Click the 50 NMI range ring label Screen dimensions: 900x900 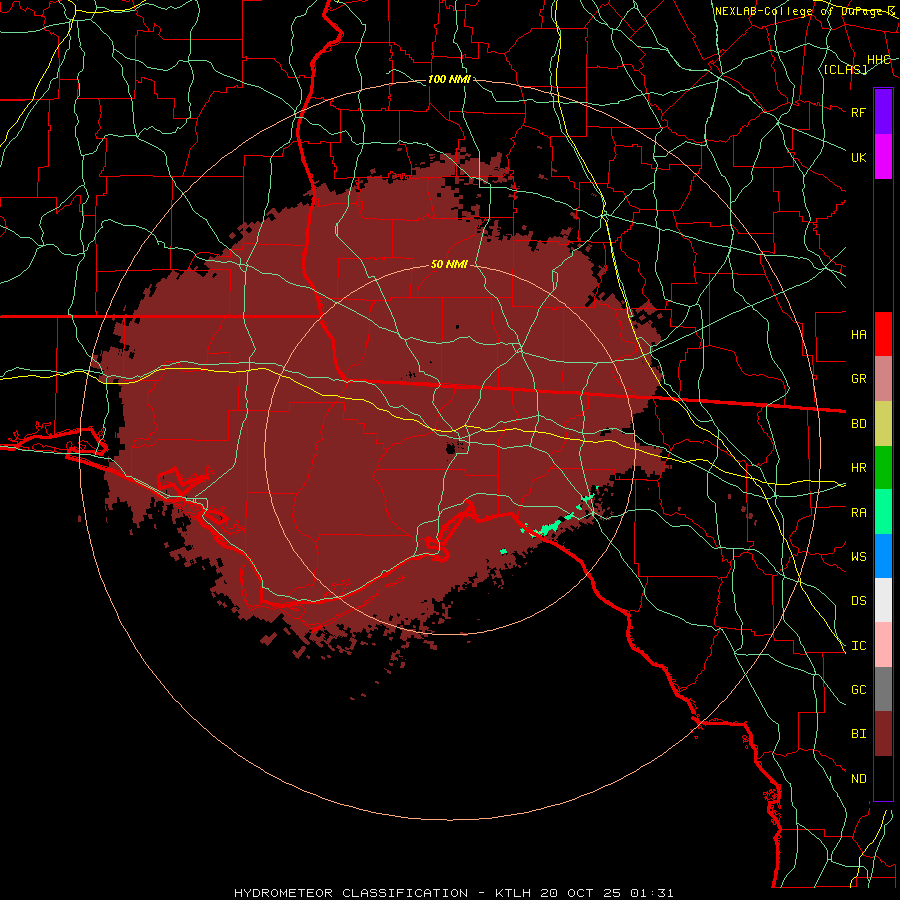(449, 264)
